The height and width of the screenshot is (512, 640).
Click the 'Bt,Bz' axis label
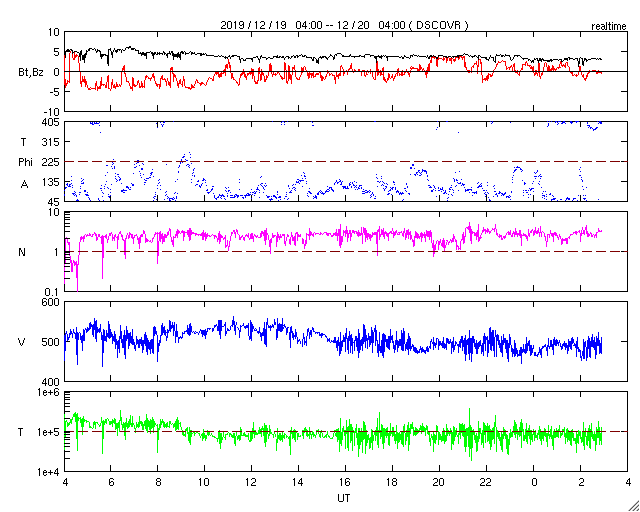click(31, 73)
